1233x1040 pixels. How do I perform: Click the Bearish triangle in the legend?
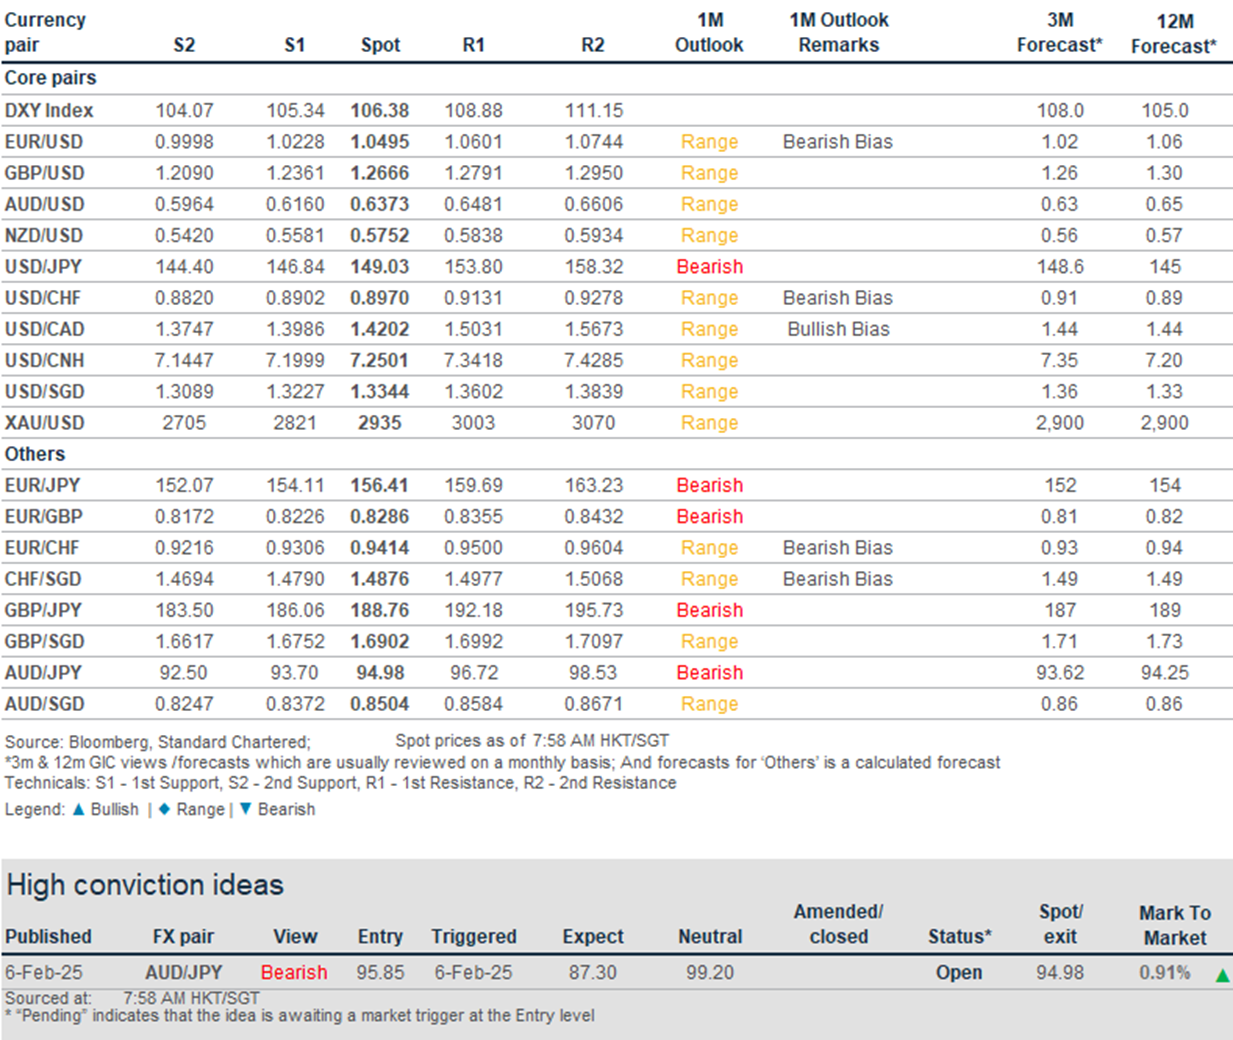(245, 809)
